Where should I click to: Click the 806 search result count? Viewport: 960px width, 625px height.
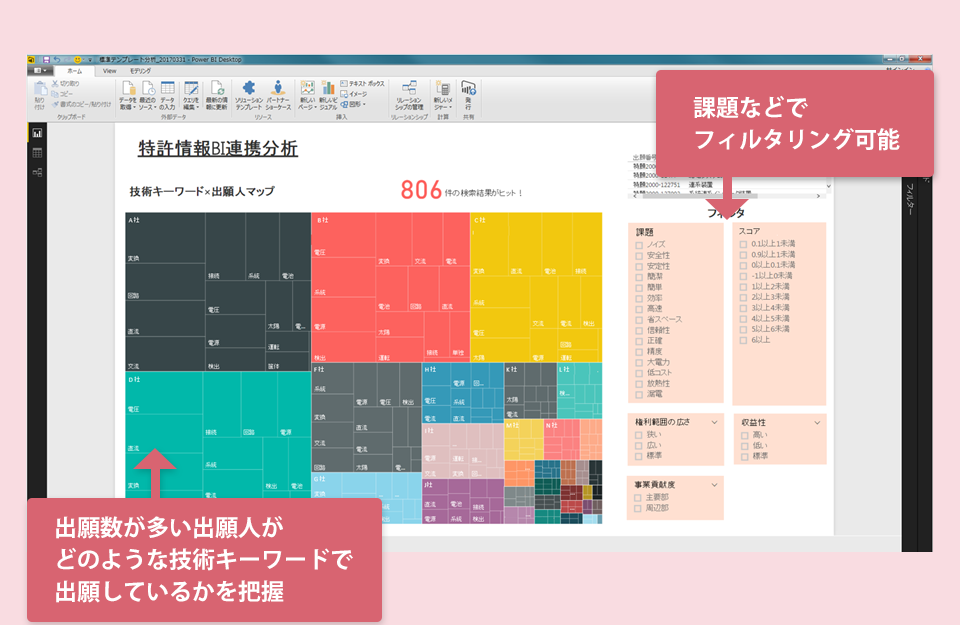(x=421, y=190)
